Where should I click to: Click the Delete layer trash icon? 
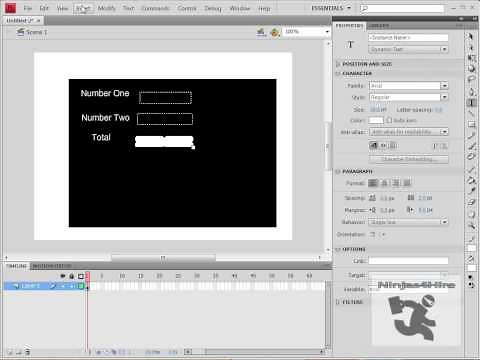pos(28,352)
